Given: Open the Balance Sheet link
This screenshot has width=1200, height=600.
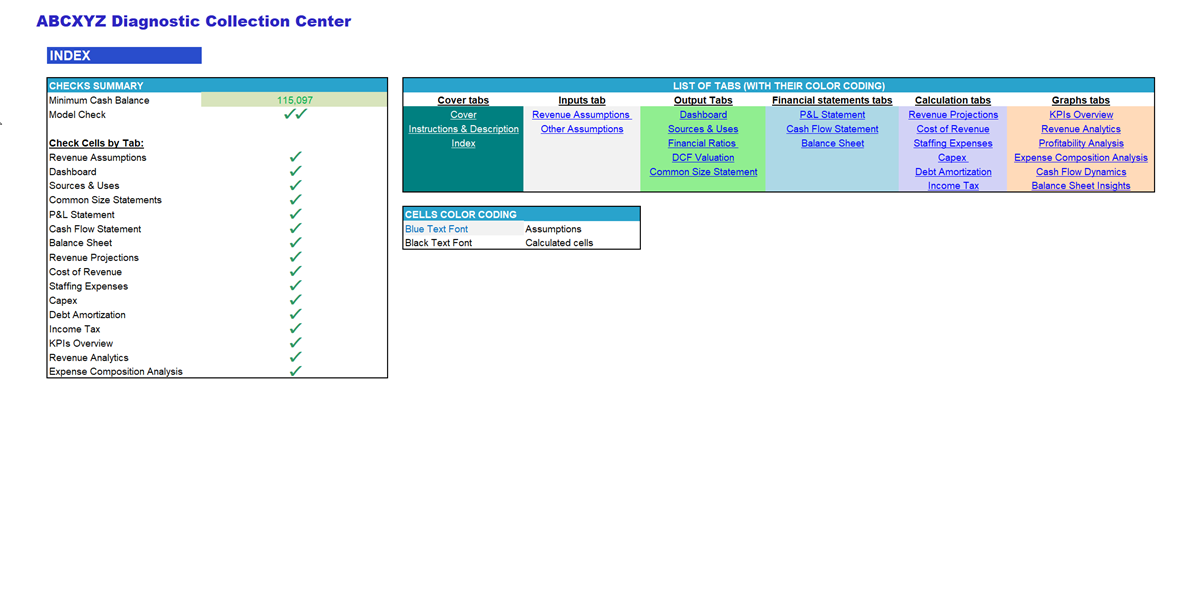Looking at the screenshot, I should pos(832,143).
